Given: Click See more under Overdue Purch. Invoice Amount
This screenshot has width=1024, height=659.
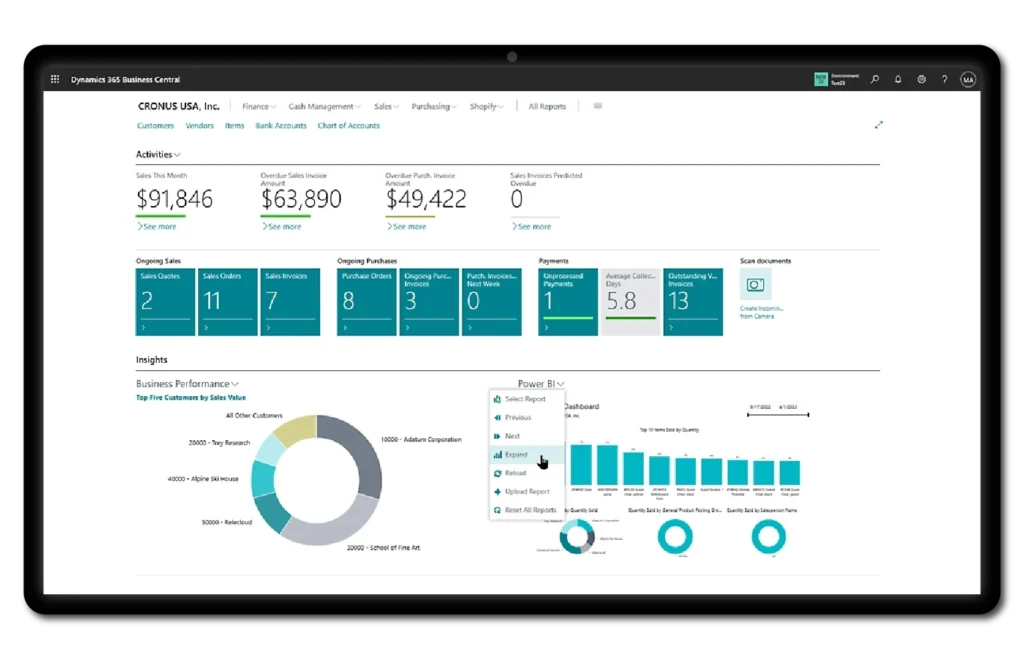Looking at the screenshot, I should [x=407, y=227].
